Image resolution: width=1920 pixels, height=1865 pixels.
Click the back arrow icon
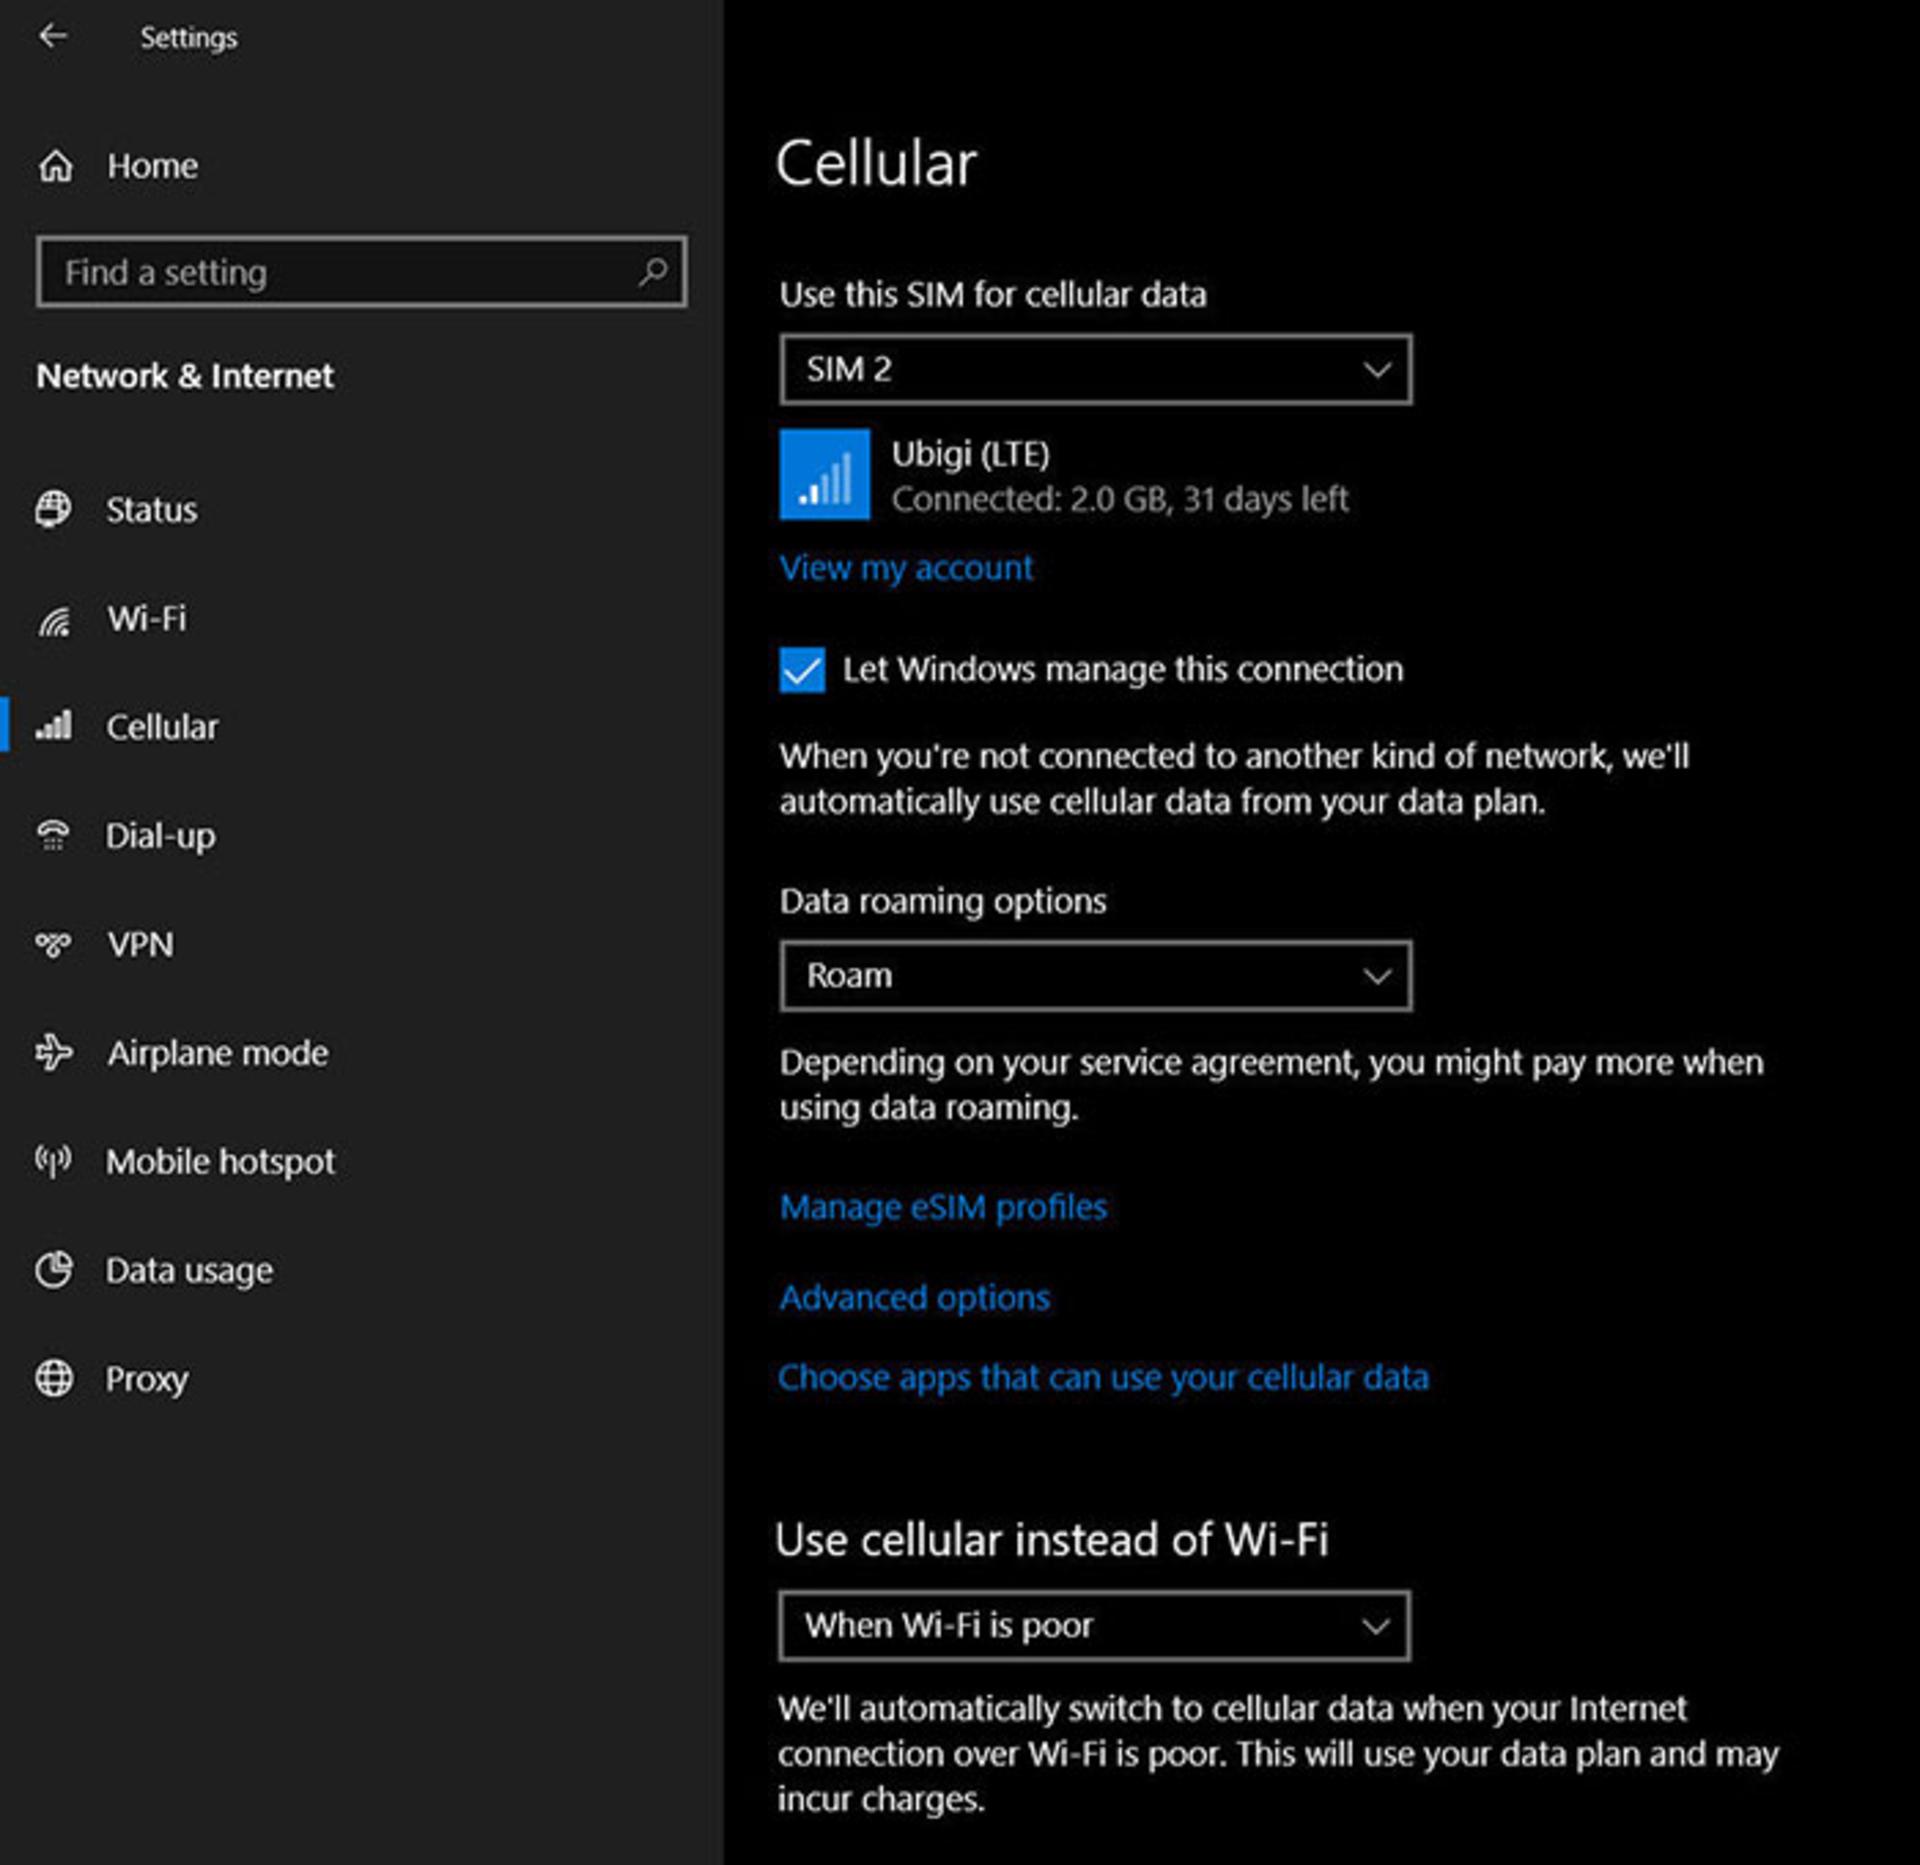[52, 37]
